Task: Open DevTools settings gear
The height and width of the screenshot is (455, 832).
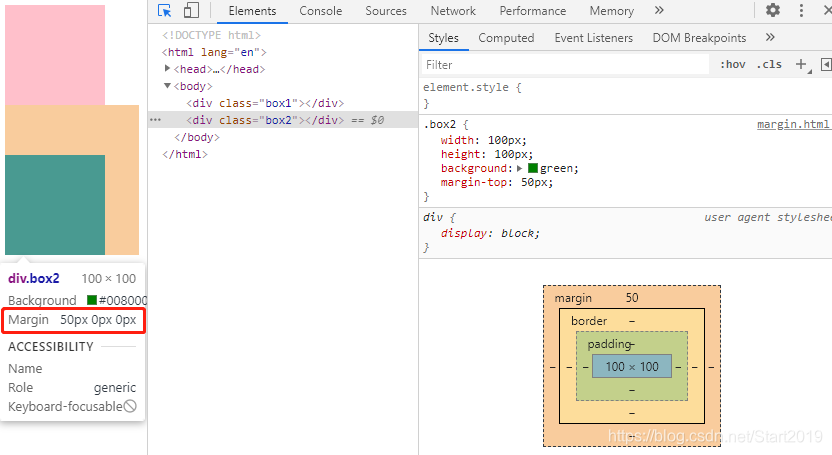Action: [x=773, y=10]
